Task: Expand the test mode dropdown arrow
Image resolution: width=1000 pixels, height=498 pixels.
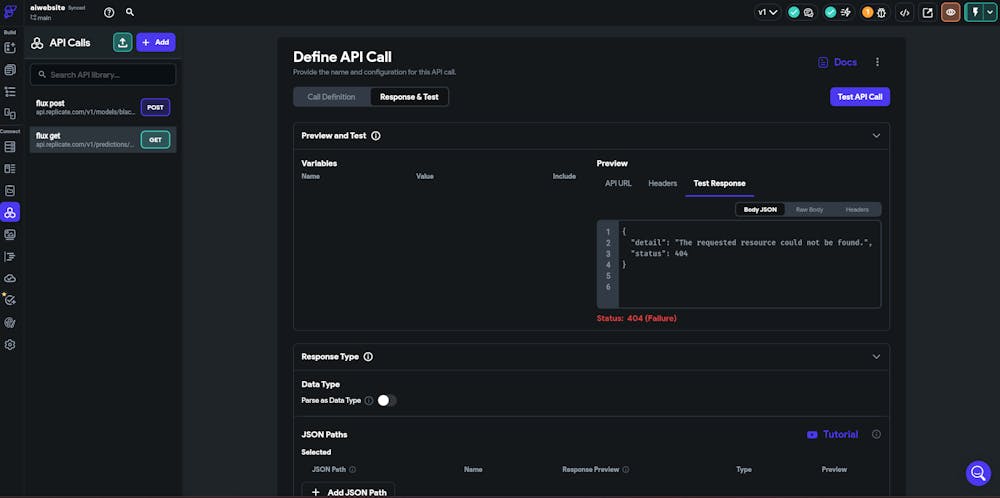Action: click(990, 12)
